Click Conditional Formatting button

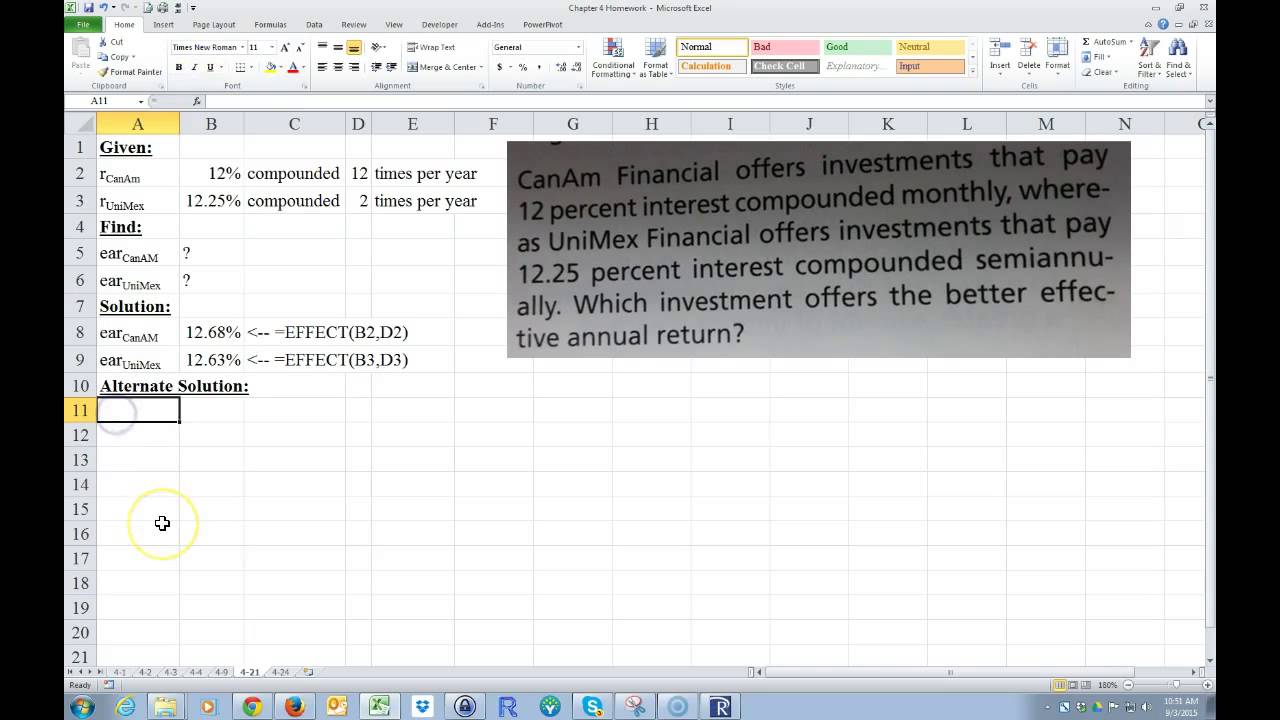(613, 58)
